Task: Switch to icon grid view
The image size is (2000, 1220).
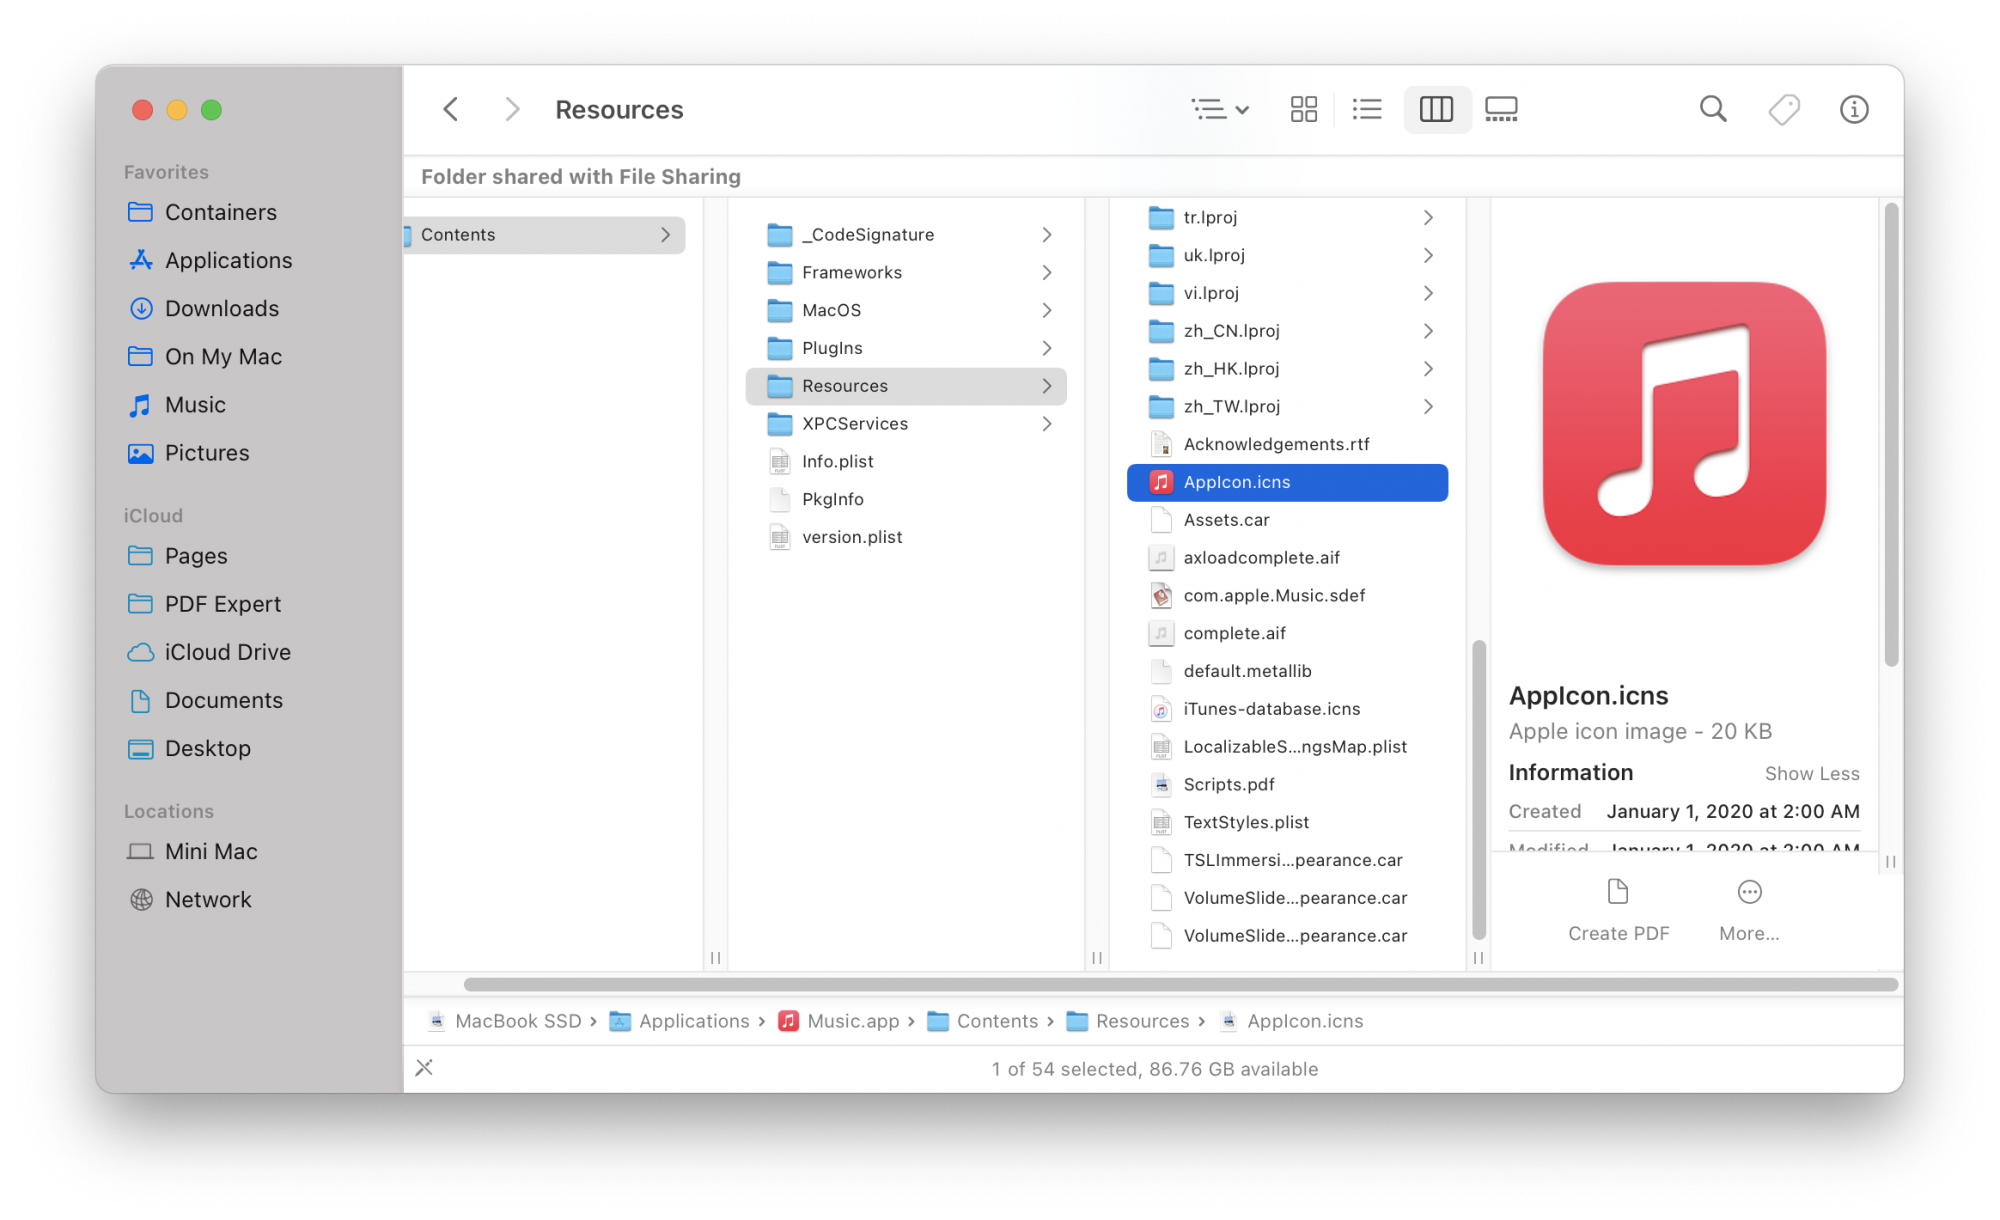Action: [1303, 109]
